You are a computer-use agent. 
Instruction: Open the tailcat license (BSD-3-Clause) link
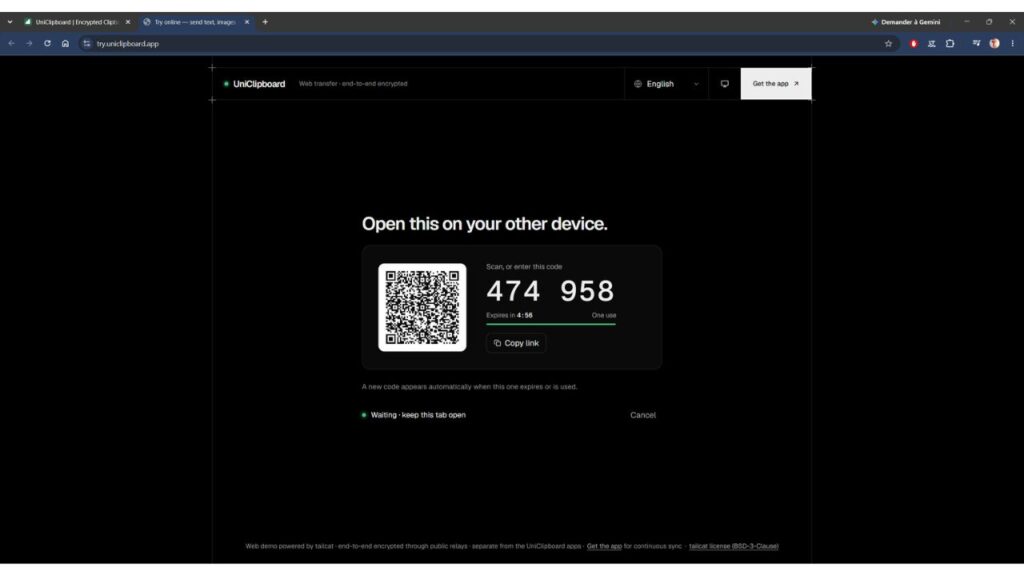pyautogui.click(x=733, y=546)
